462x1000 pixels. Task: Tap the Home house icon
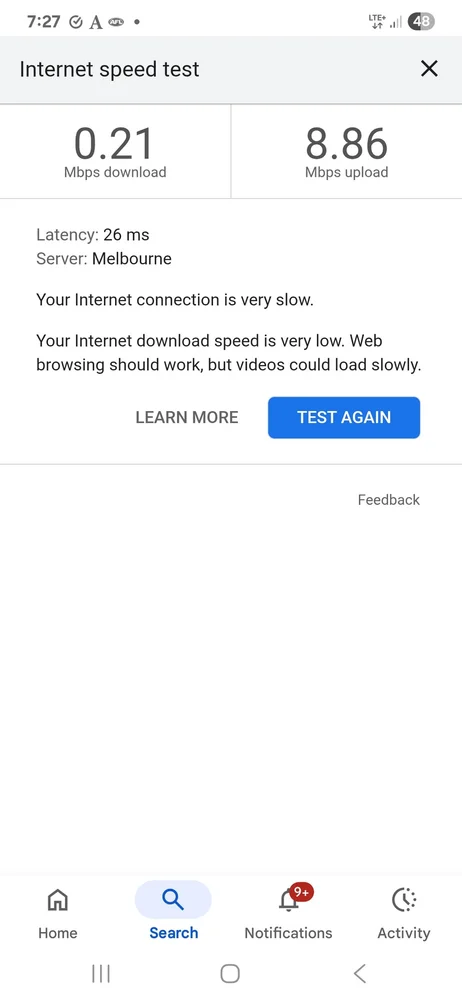coord(57,899)
